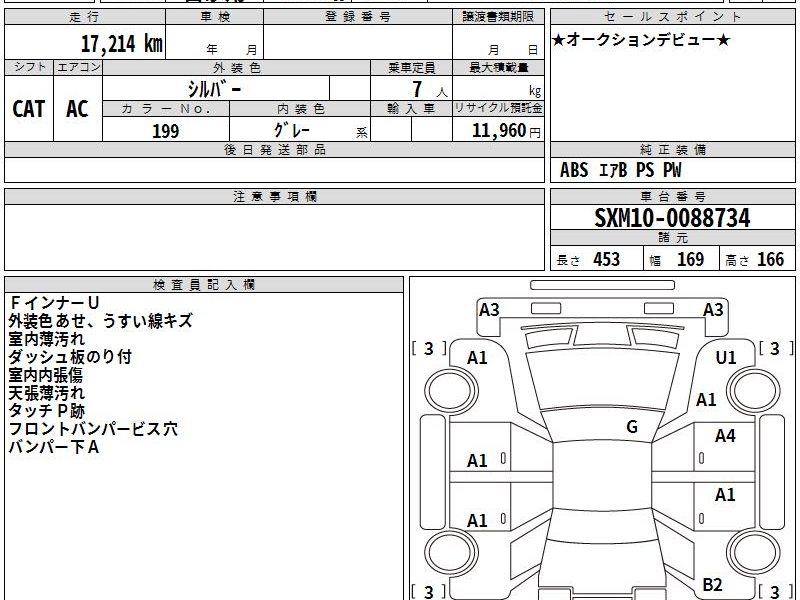Image resolution: width=800 pixels, height=600 pixels.
Task: Select the CAT shift value
Action: click(x=29, y=109)
